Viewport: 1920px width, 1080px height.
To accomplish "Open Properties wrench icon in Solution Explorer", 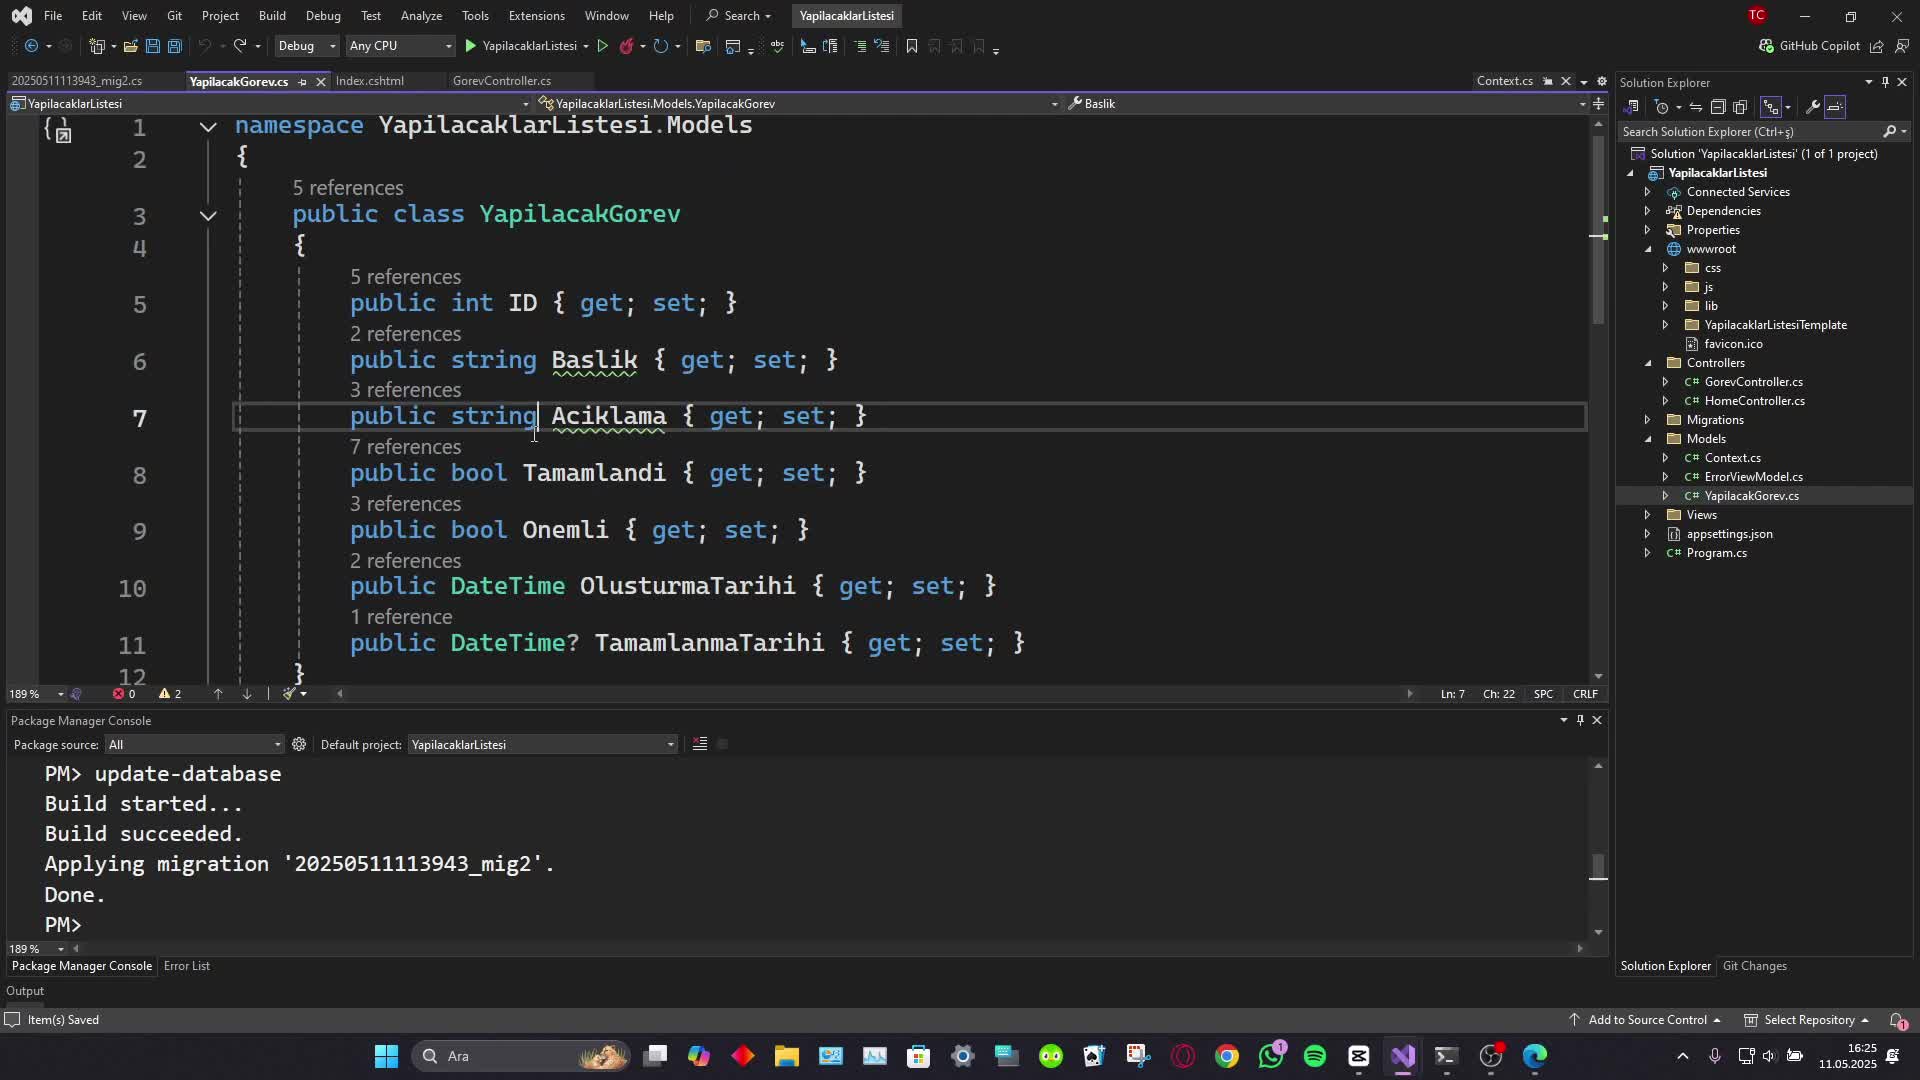I will (1812, 107).
